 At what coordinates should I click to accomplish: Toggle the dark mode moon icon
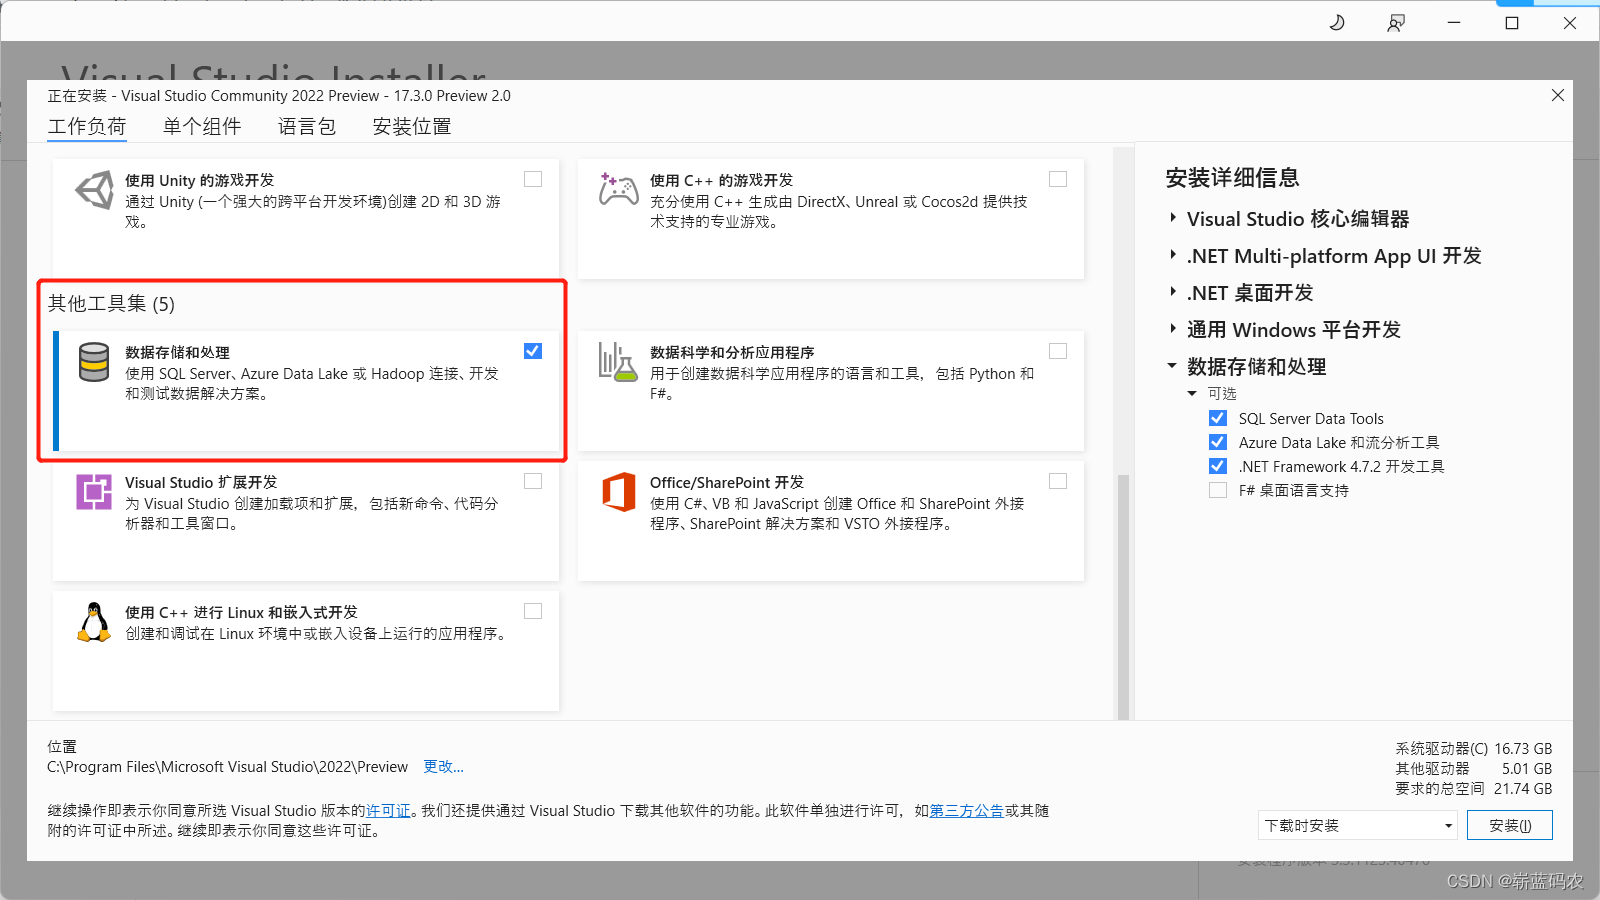[x=1337, y=22]
